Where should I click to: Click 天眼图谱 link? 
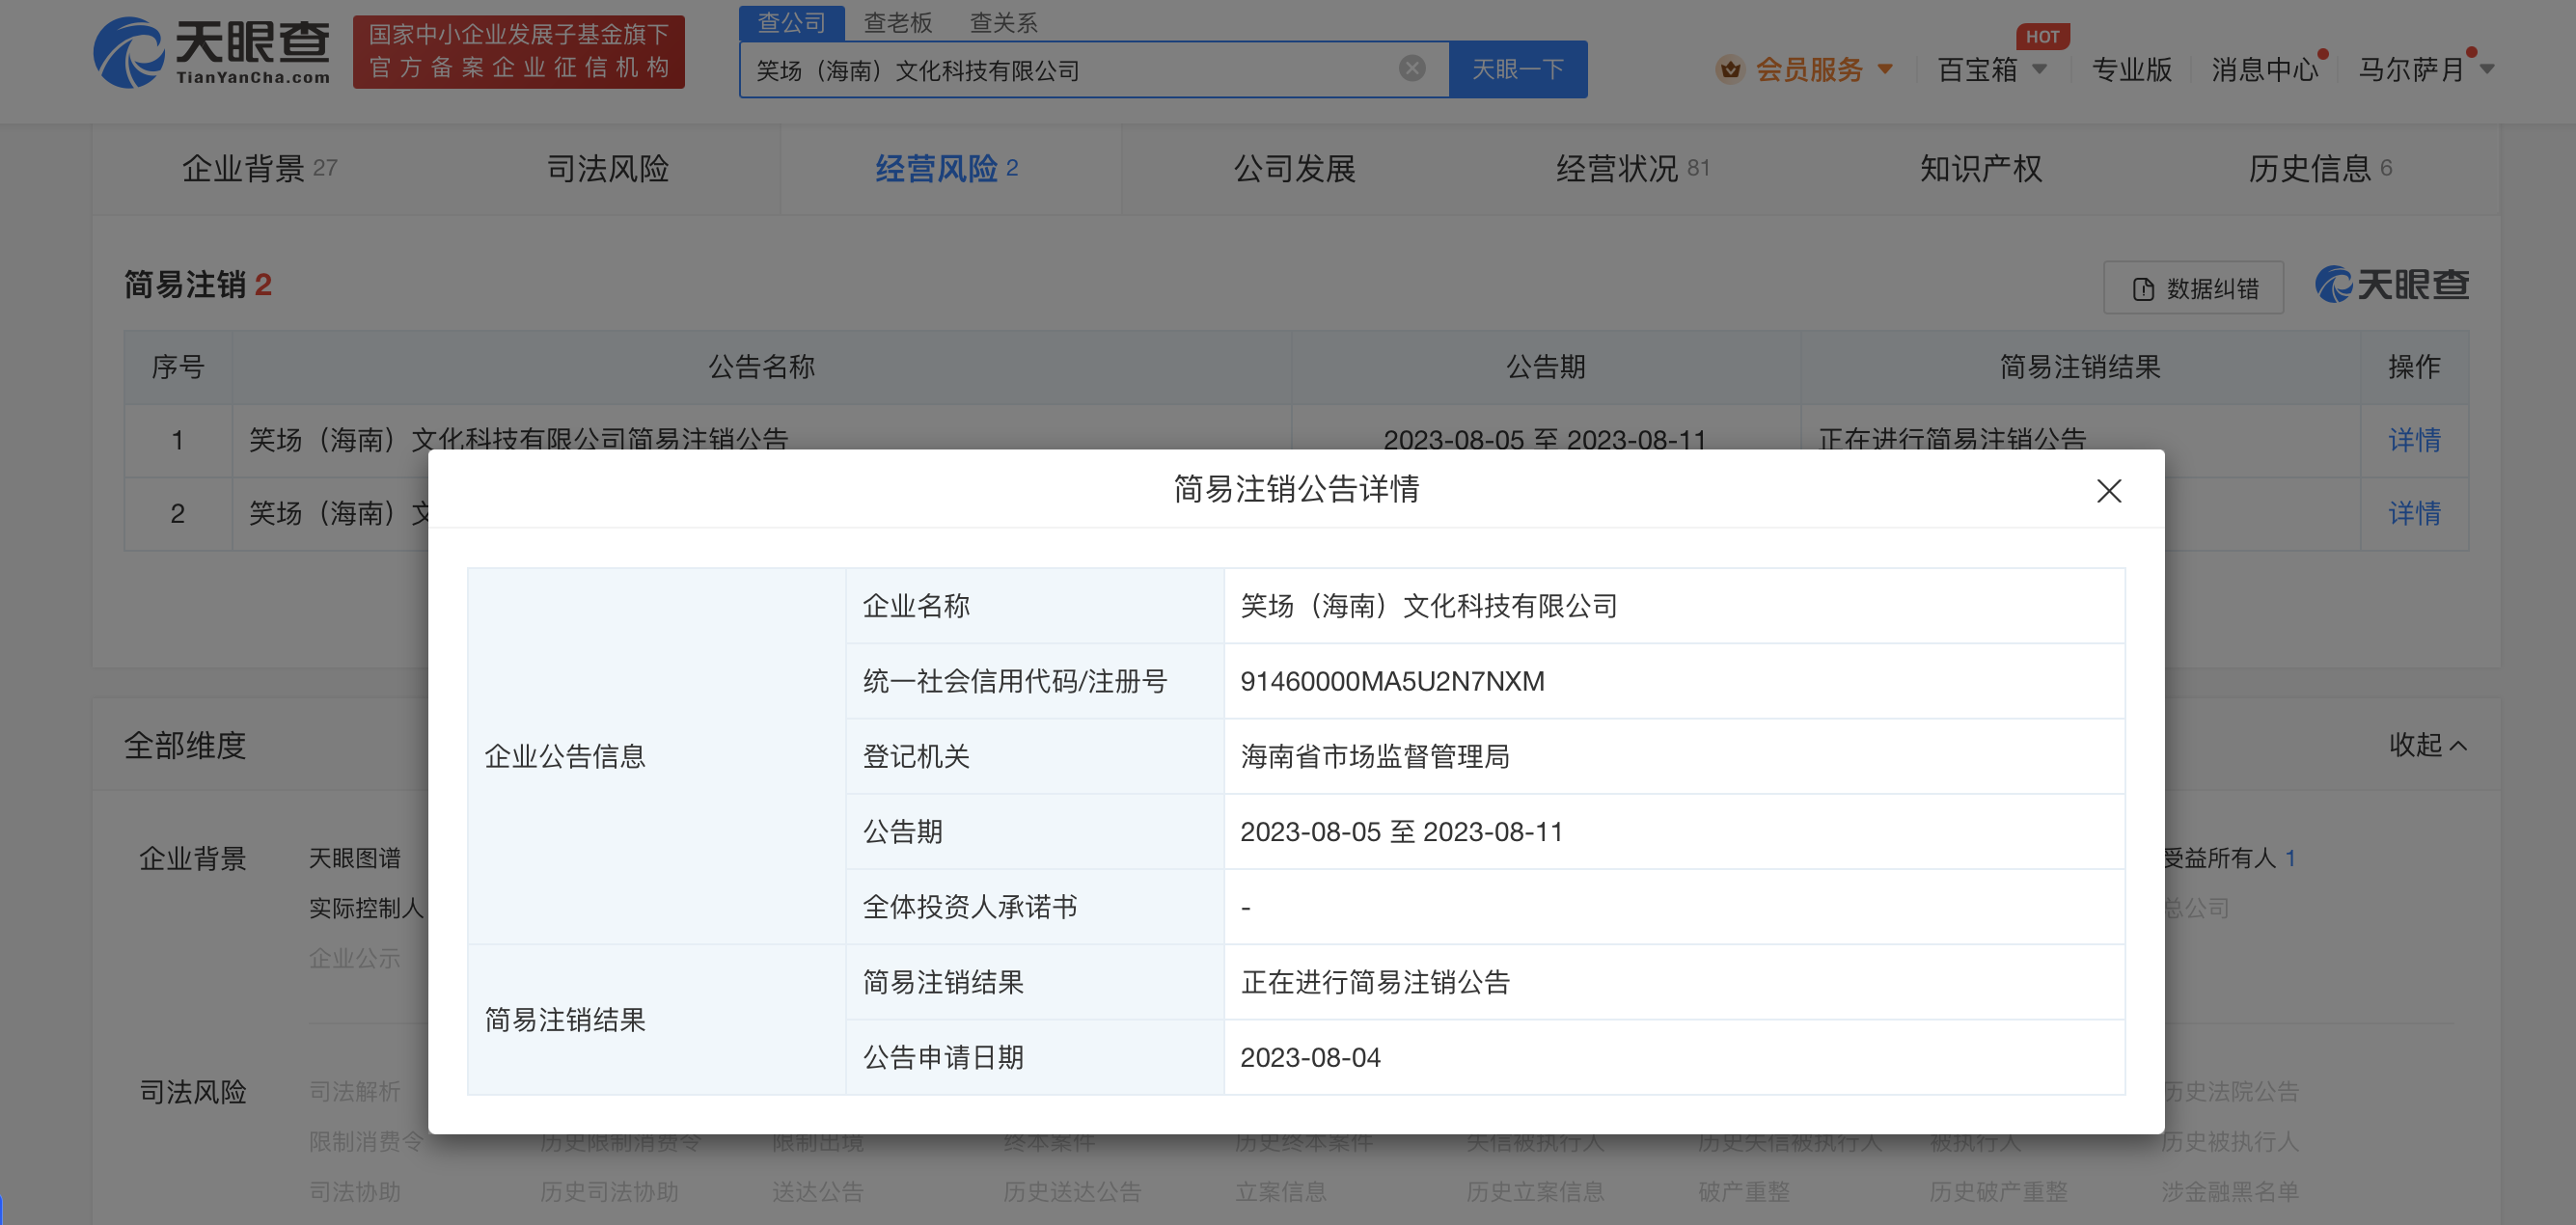click(354, 858)
